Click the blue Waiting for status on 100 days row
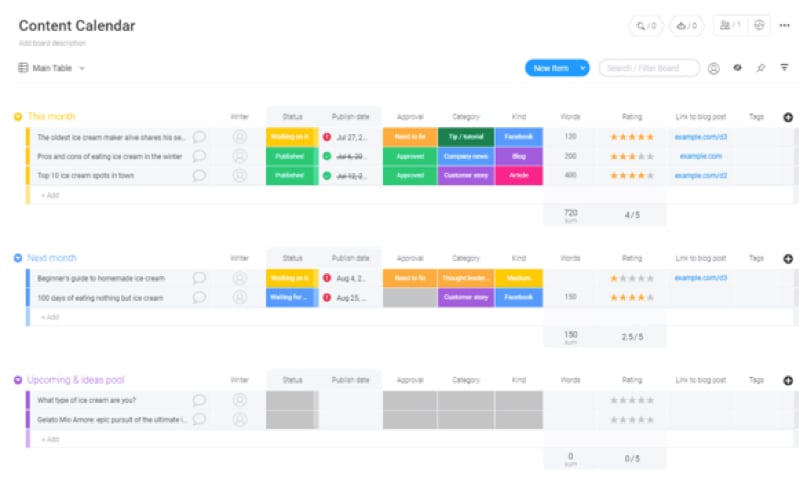Image resolution: width=812 pixels, height=487 pixels. click(291, 297)
